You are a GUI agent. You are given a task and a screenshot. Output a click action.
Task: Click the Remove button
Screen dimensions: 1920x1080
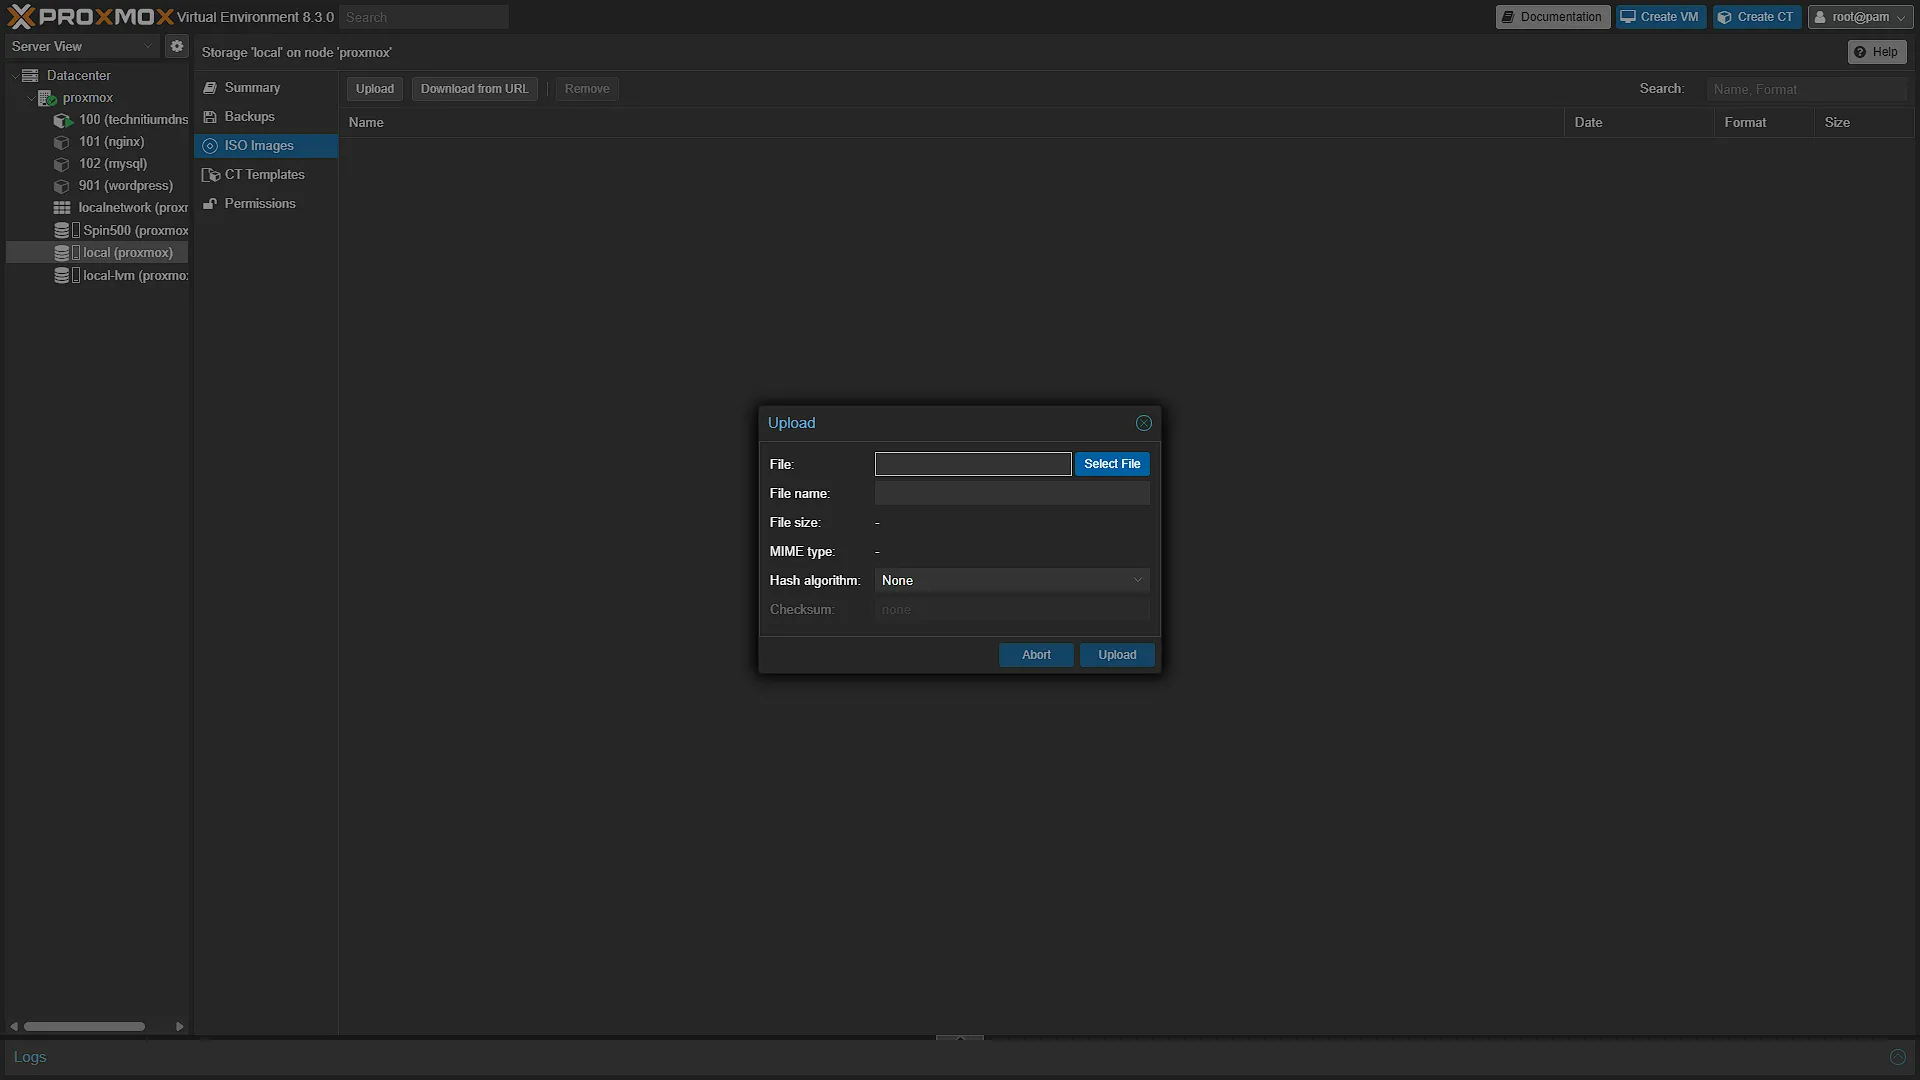(x=587, y=89)
